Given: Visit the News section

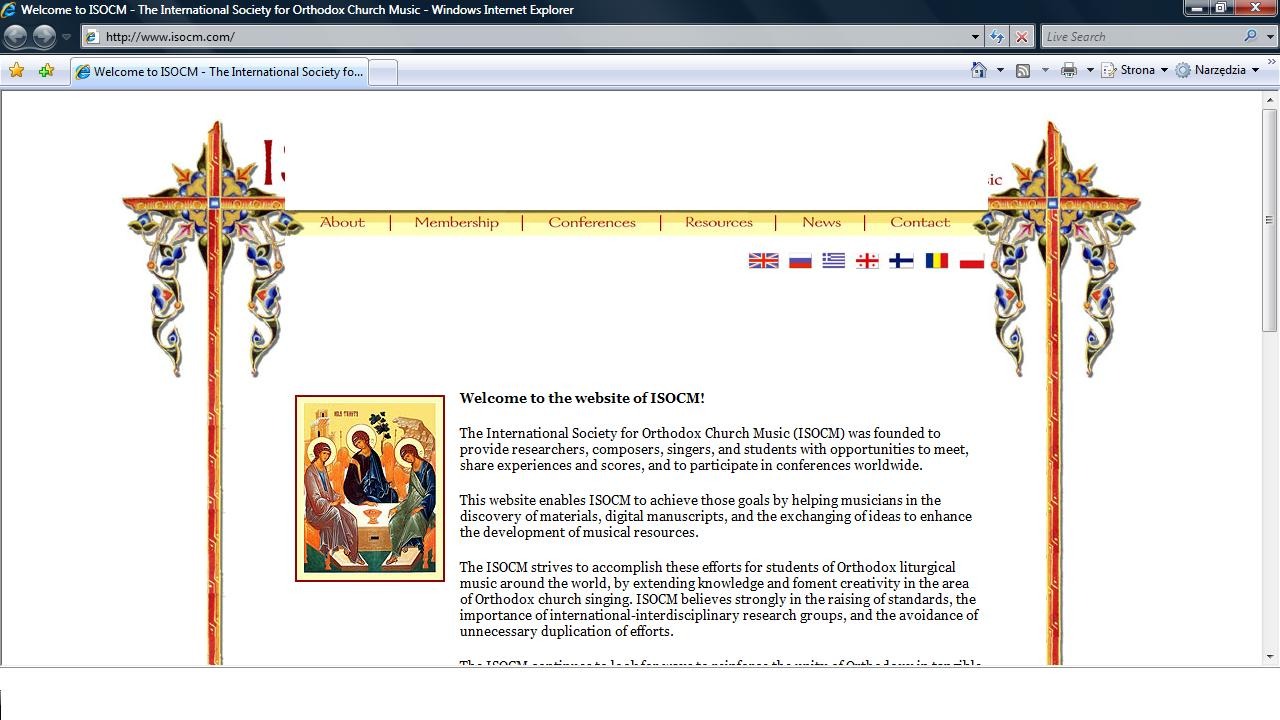Looking at the screenshot, I should pos(821,222).
